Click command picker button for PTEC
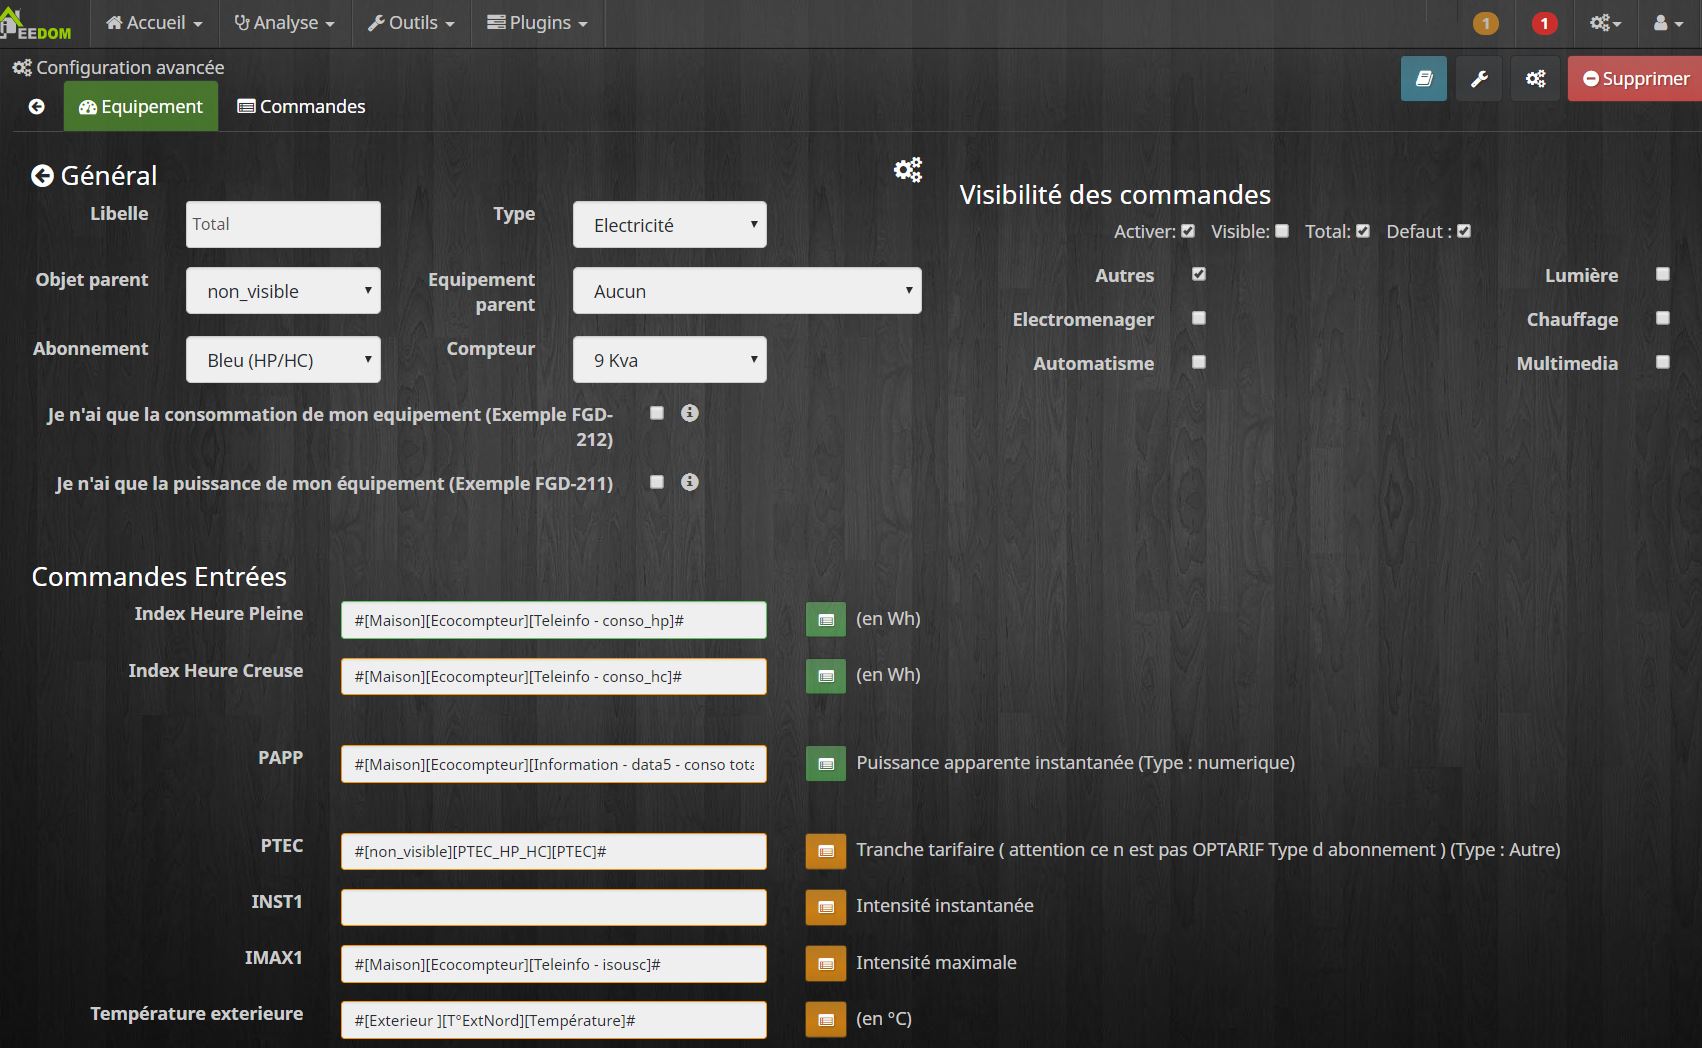 [826, 851]
